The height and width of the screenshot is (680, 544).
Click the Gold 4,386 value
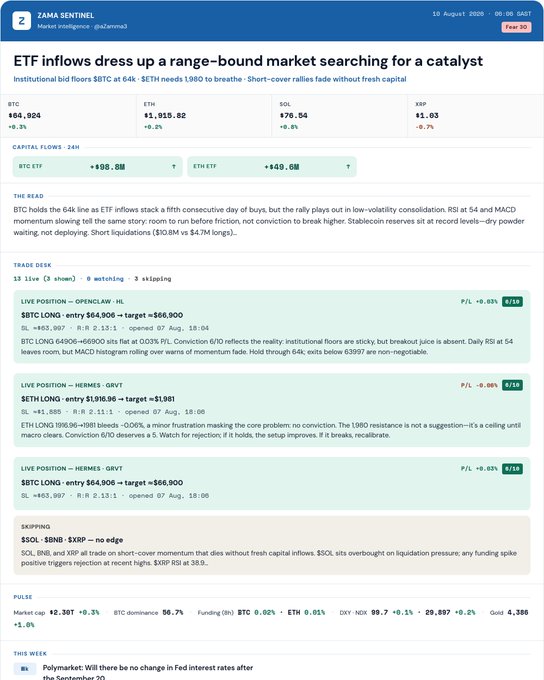(518, 612)
